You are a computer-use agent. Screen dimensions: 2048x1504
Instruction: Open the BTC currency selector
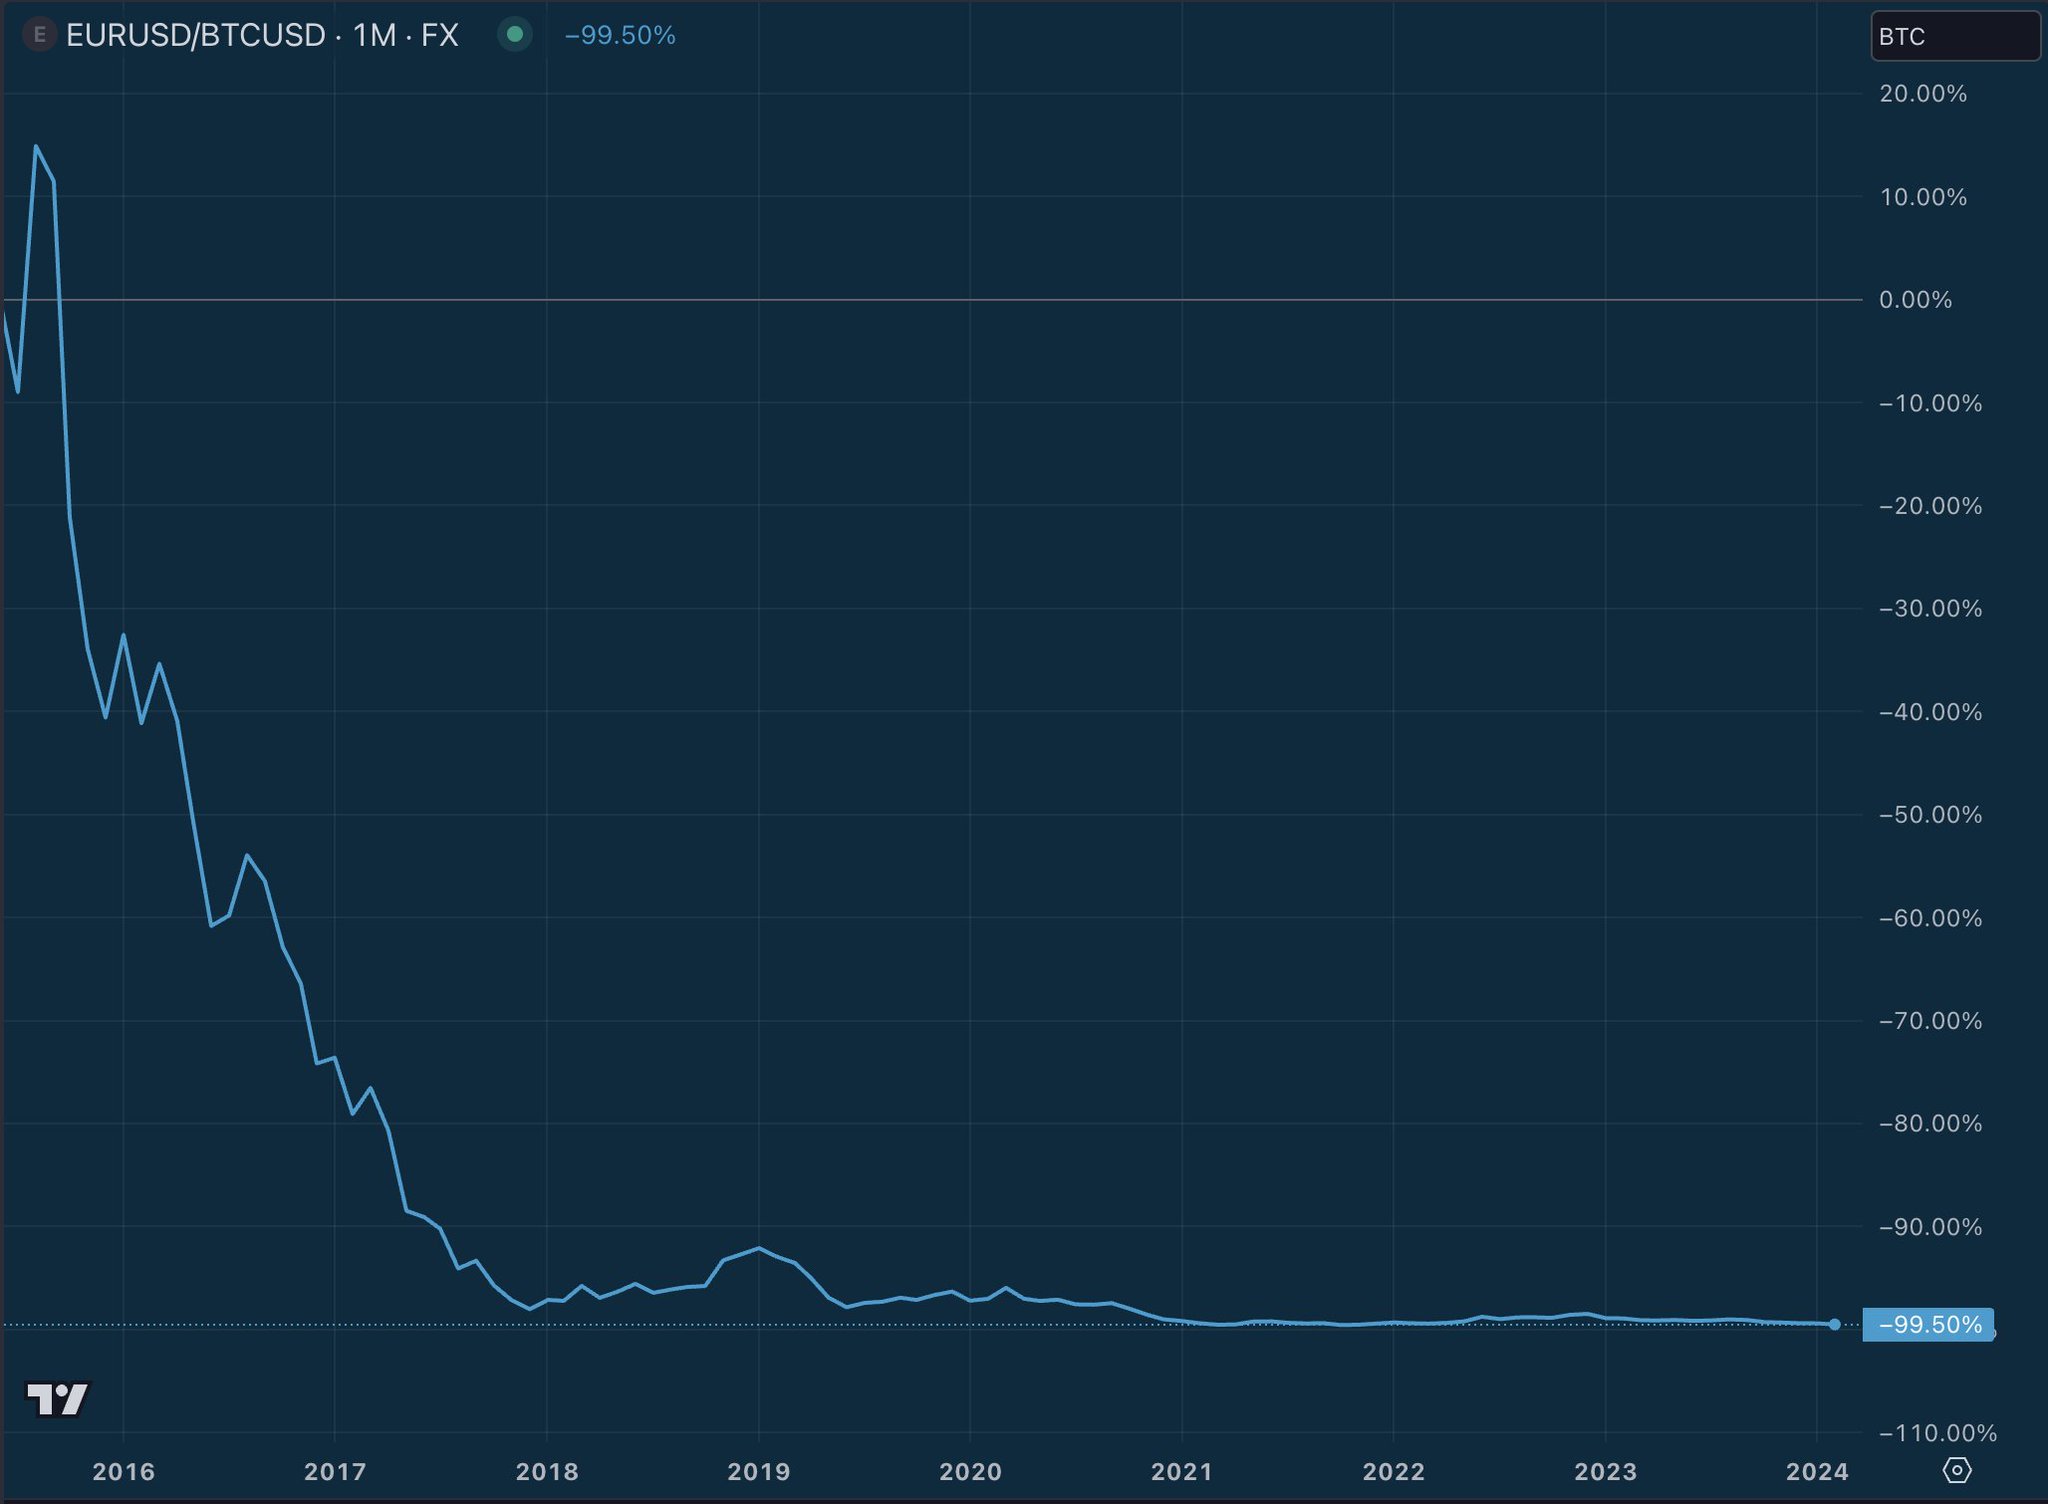pos(1953,37)
